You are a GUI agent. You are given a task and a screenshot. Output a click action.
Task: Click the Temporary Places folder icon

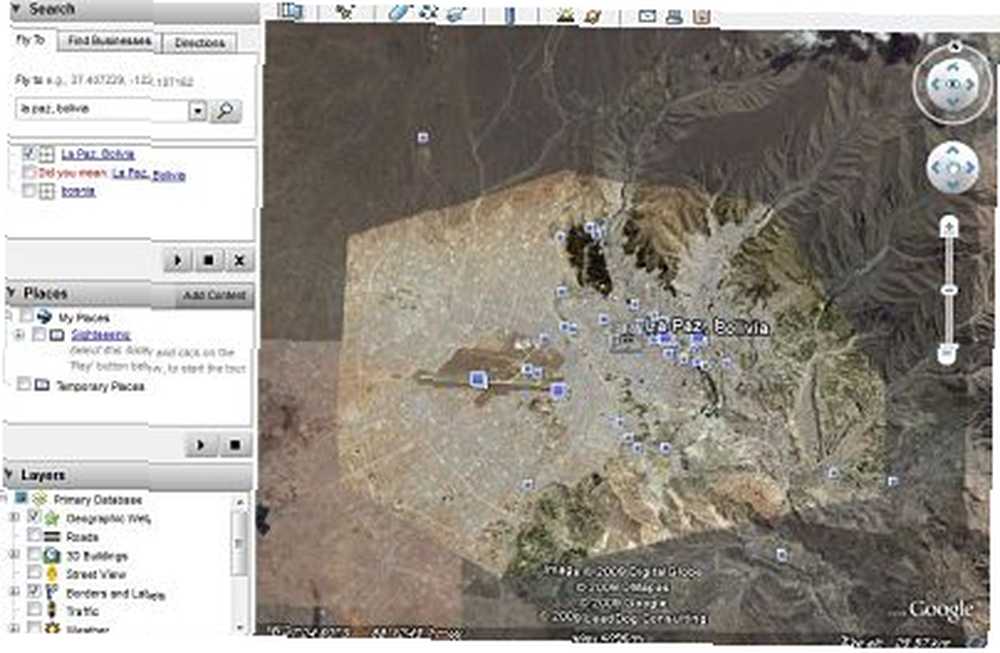[x=42, y=385]
